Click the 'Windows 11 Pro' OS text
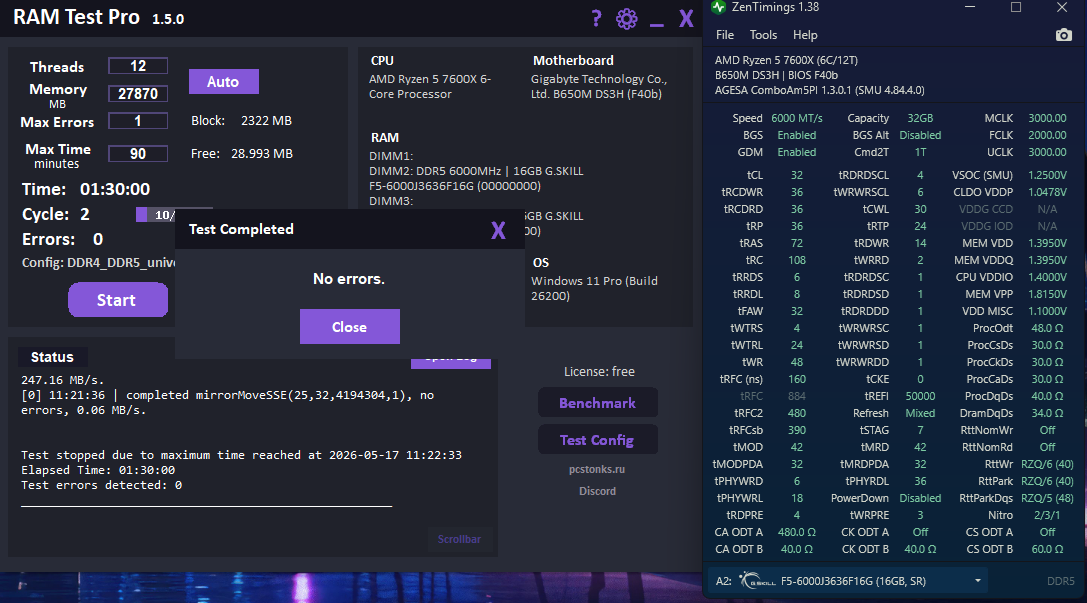The image size is (1087, 603). coord(594,288)
